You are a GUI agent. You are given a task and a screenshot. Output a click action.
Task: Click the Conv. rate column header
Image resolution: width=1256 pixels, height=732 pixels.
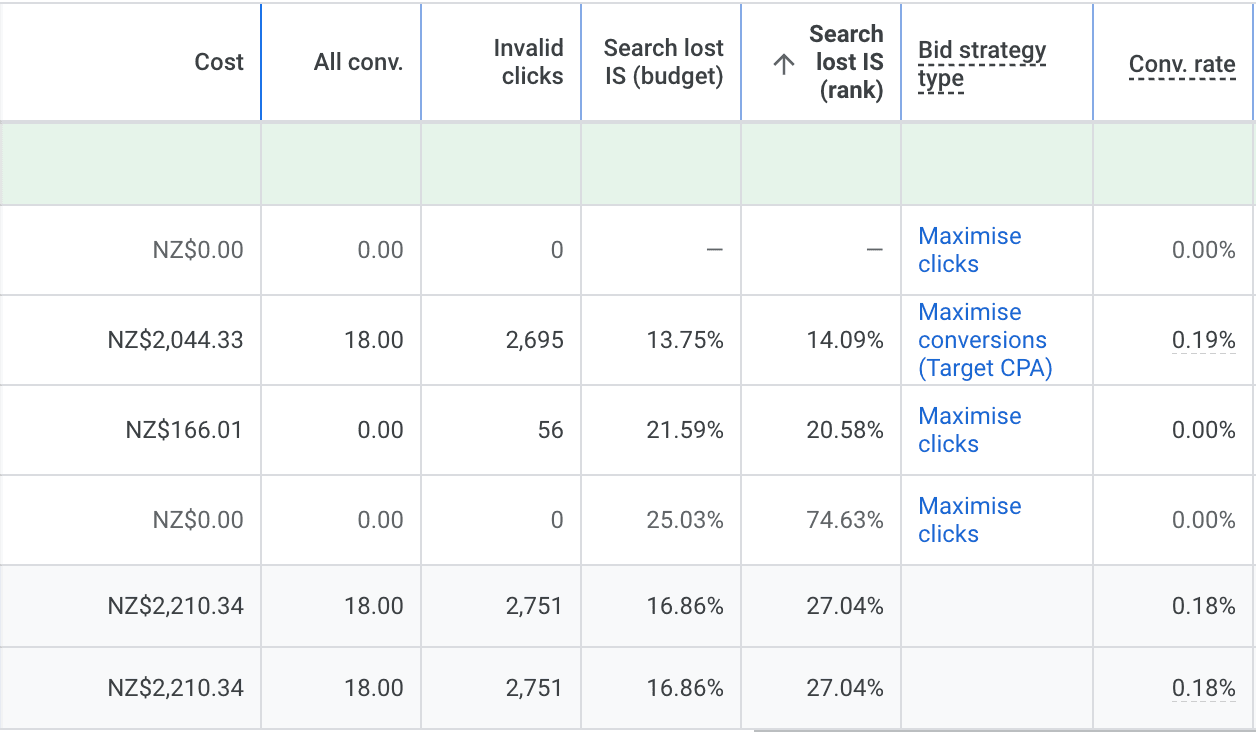tap(1181, 65)
